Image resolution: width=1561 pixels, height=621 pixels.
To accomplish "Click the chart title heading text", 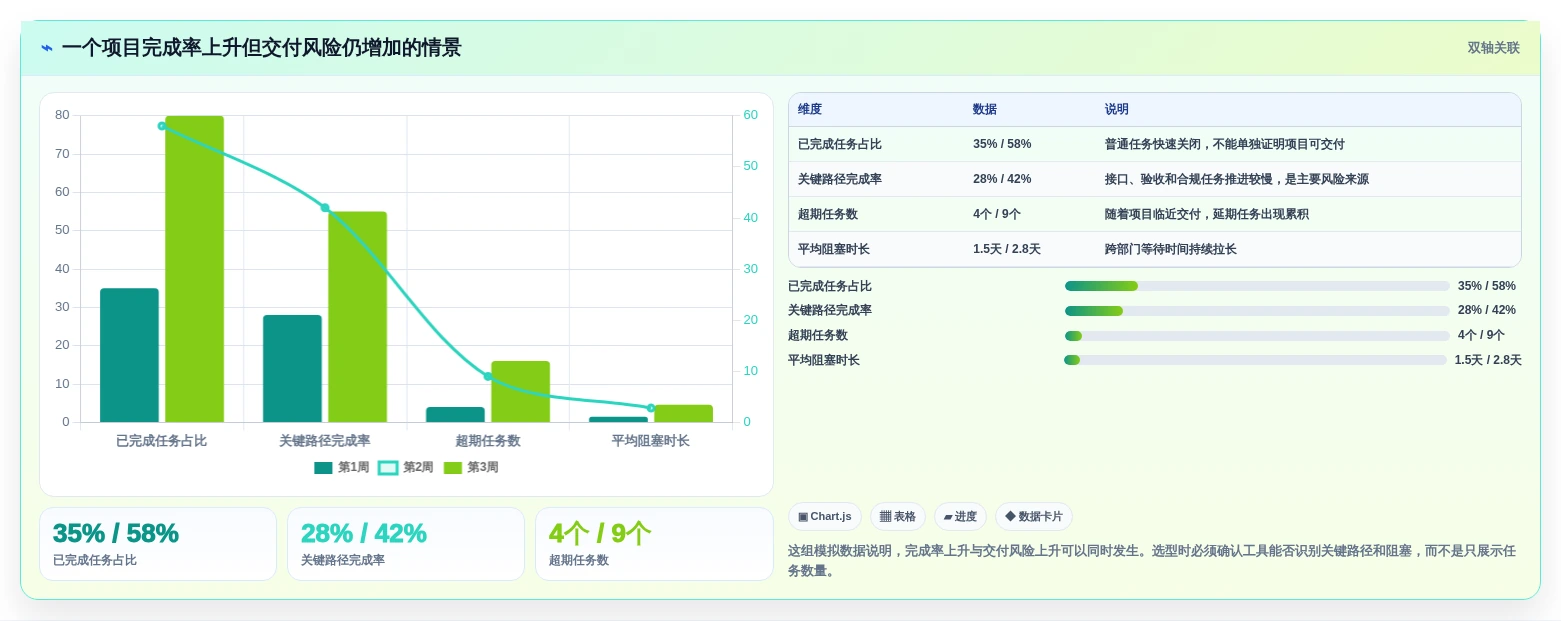I will 261,48.
